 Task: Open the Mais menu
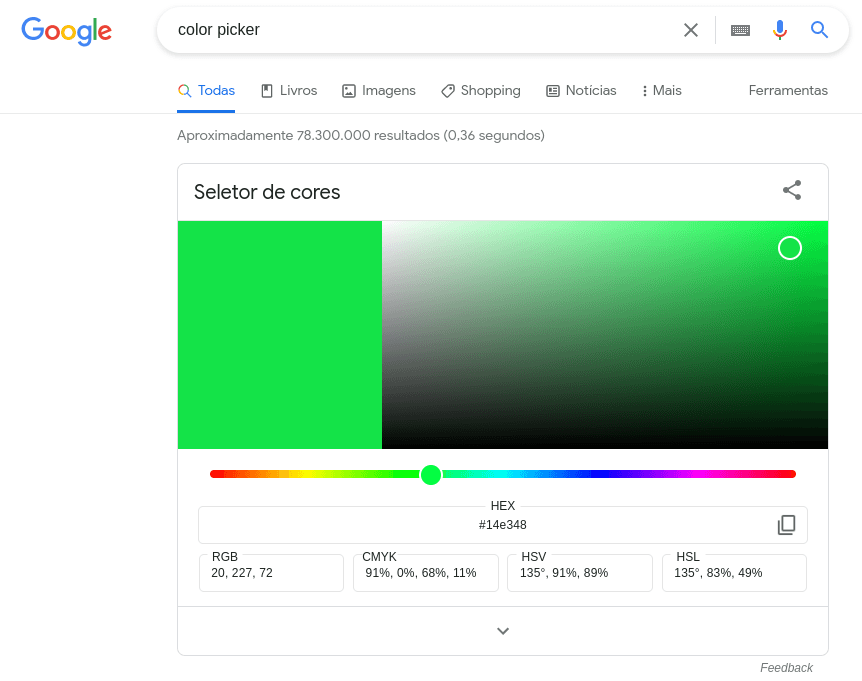coord(662,91)
